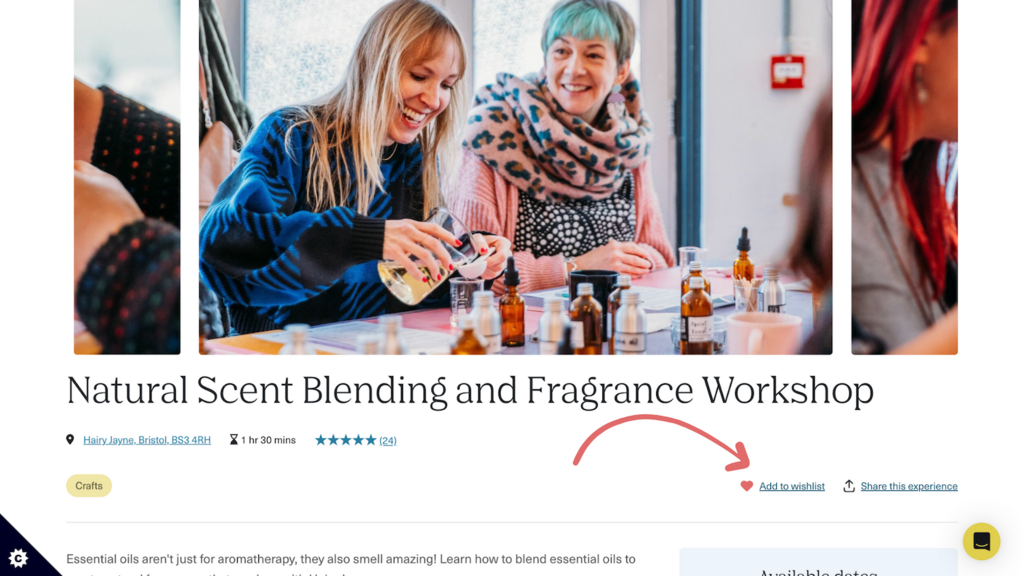Open the main workshop photo
The height and width of the screenshot is (576, 1024).
515,176
